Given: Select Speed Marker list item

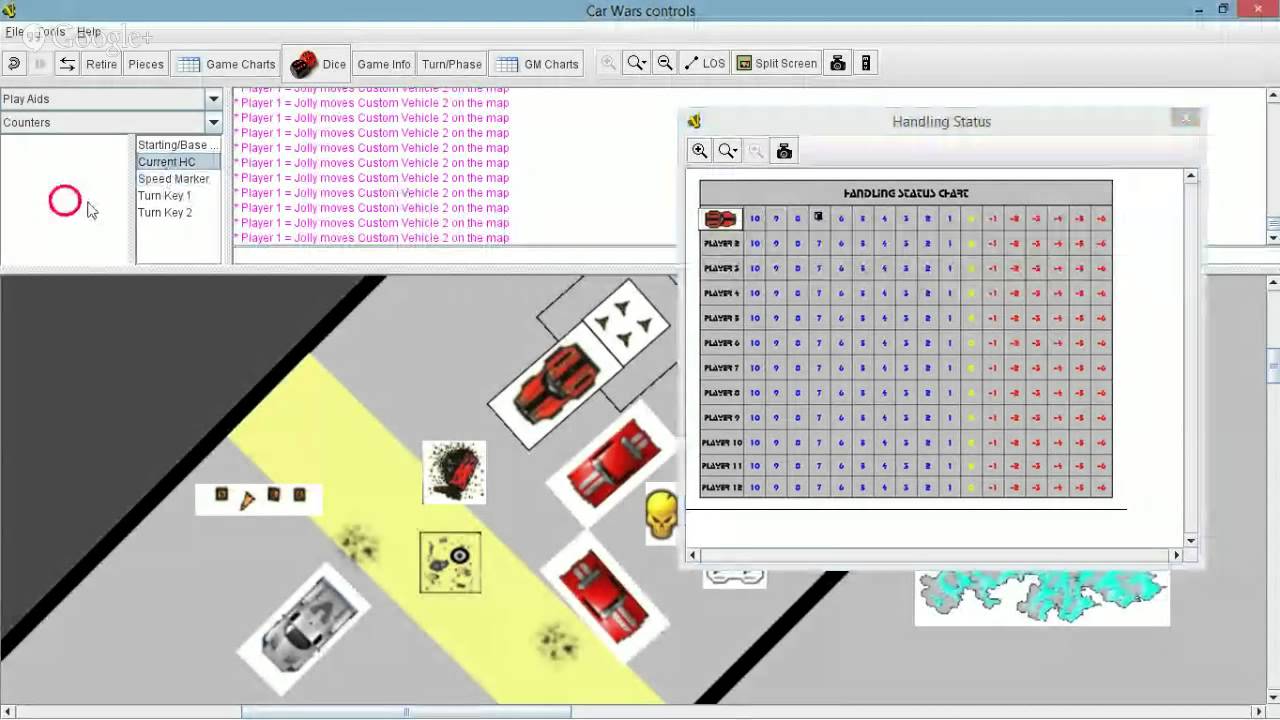Looking at the screenshot, I should point(178,179).
